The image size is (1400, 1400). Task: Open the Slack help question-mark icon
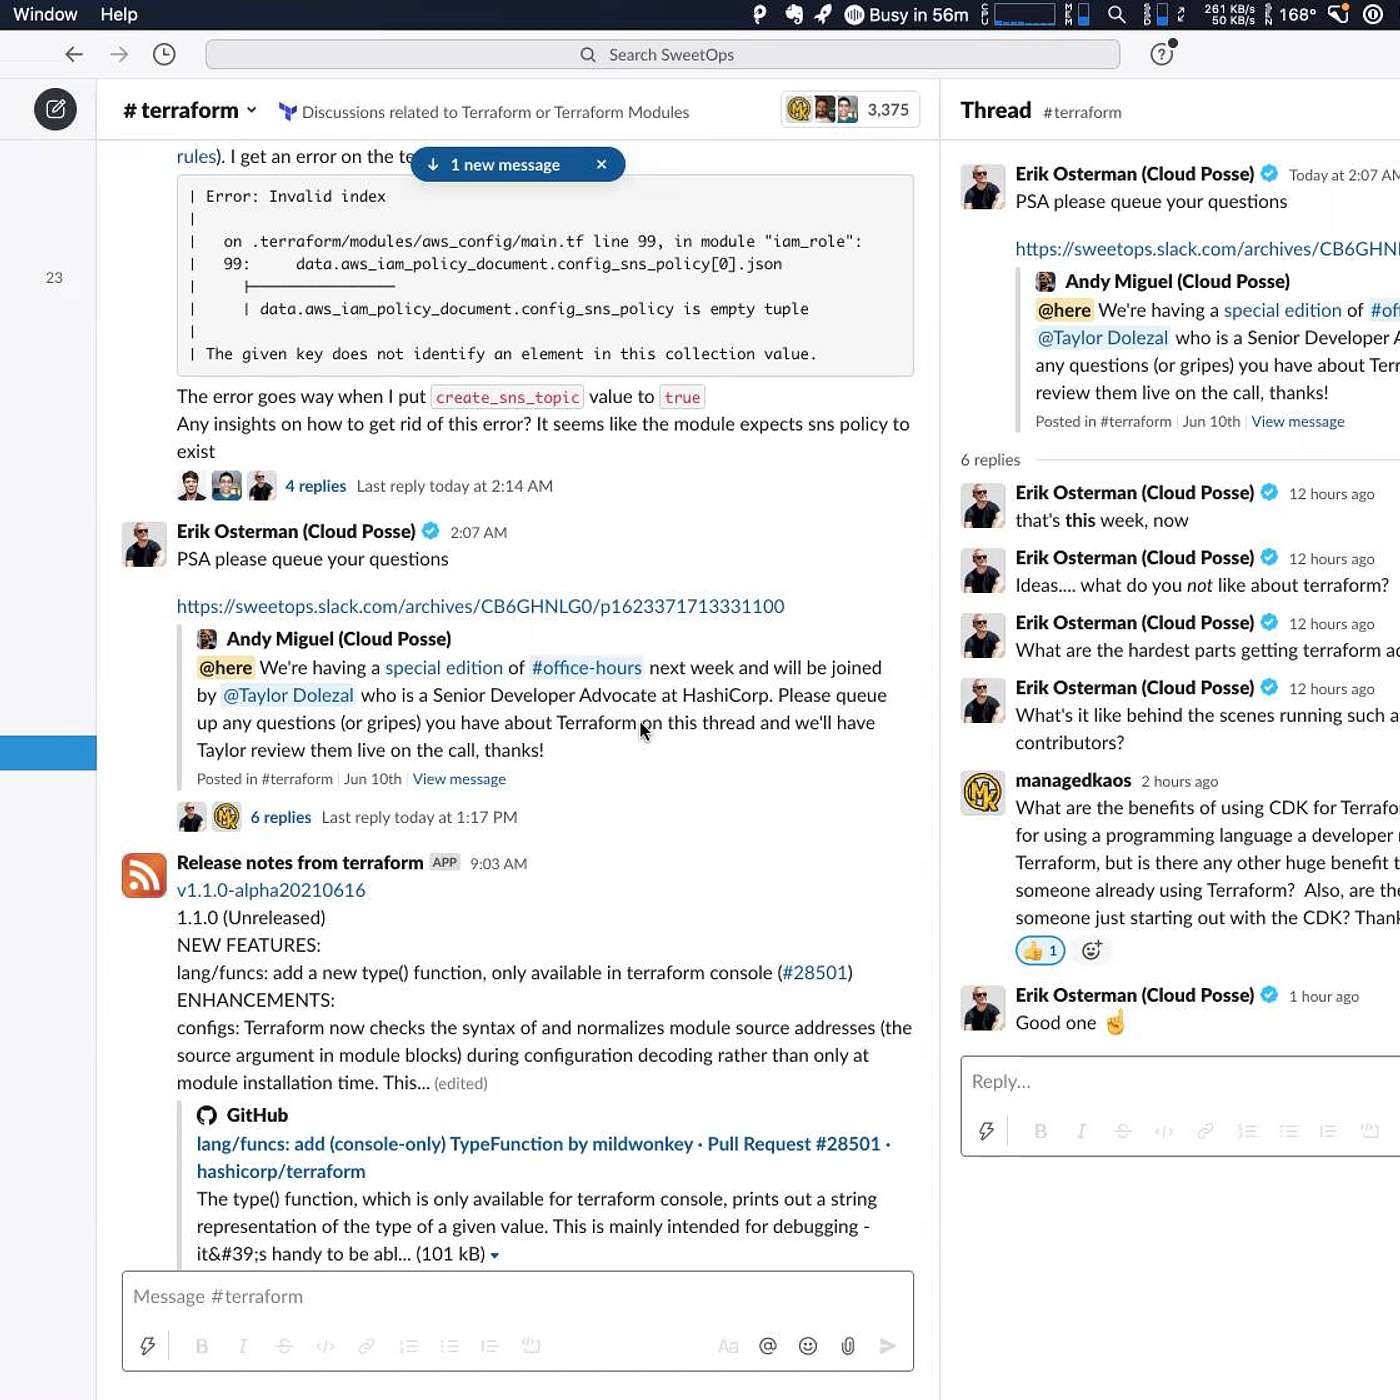(1161, 54)
